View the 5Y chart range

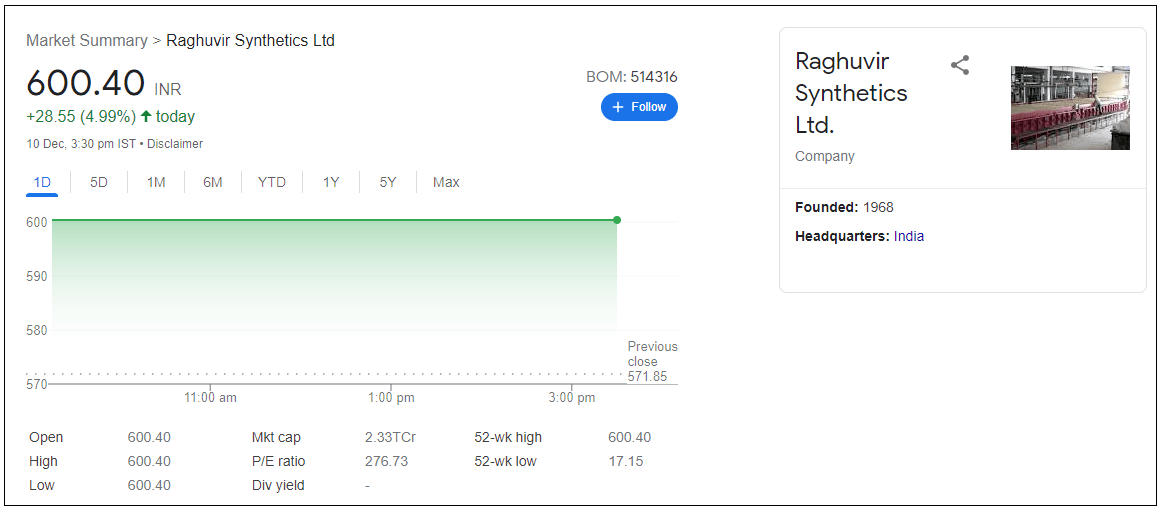coord(388,182)
